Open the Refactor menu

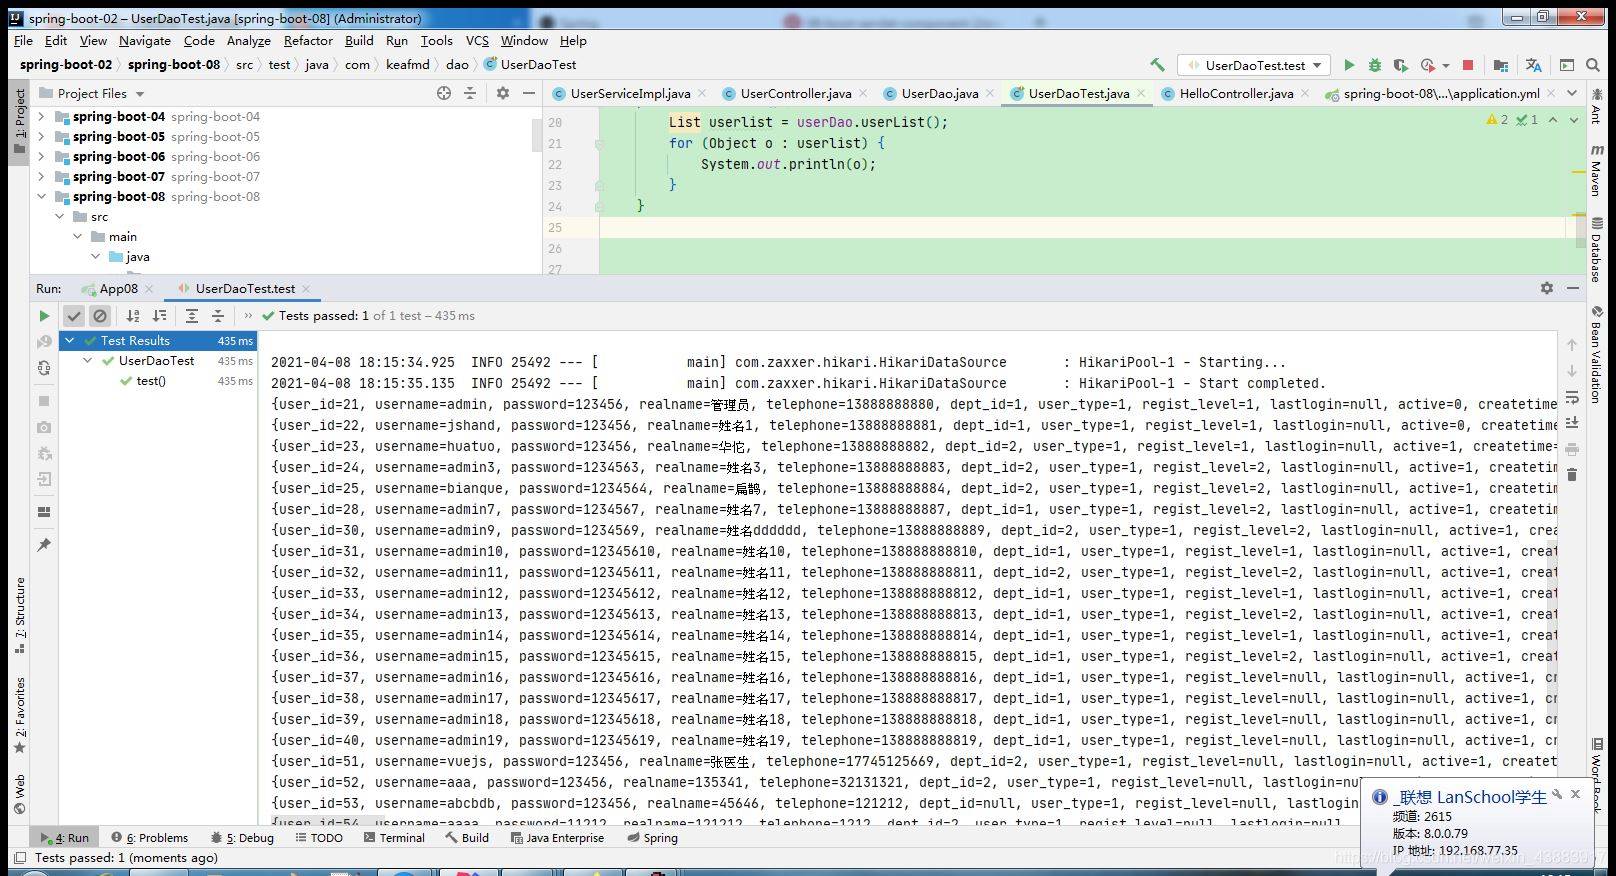pyautogui.click(x=308, y=41)
